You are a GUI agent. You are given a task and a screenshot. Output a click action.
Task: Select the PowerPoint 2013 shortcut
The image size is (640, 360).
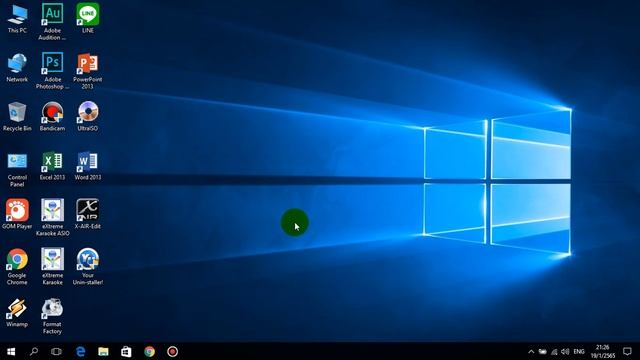pyautogui.click(x=88, y=71)
